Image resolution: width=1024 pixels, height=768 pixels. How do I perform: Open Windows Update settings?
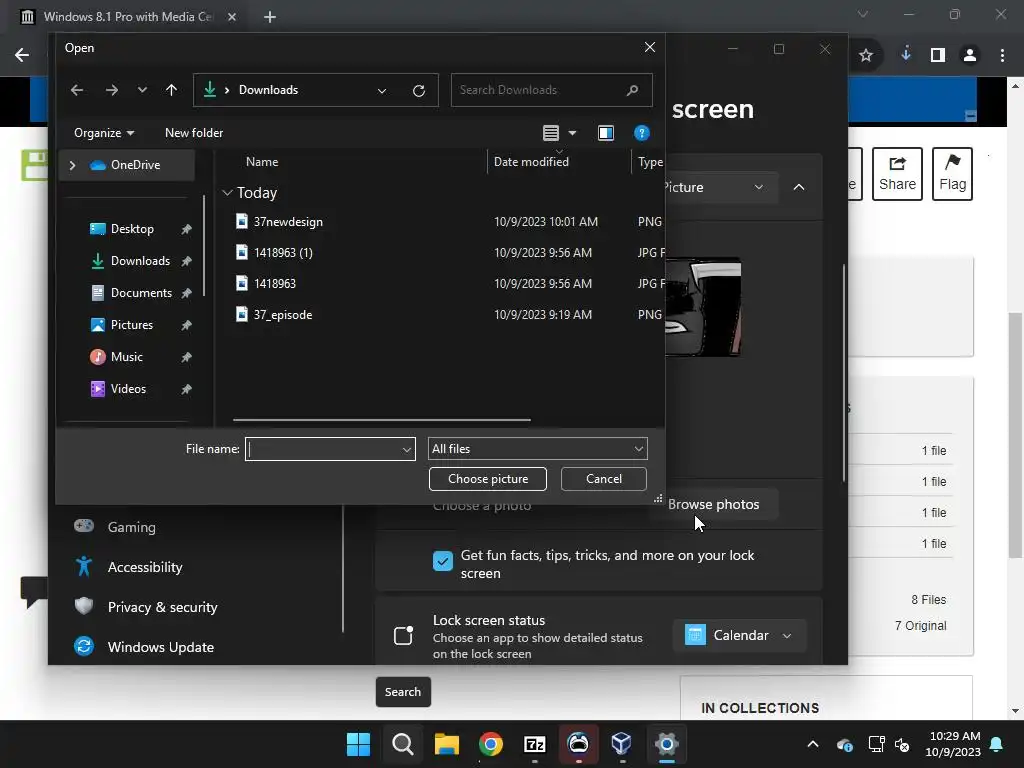point(161,647)
